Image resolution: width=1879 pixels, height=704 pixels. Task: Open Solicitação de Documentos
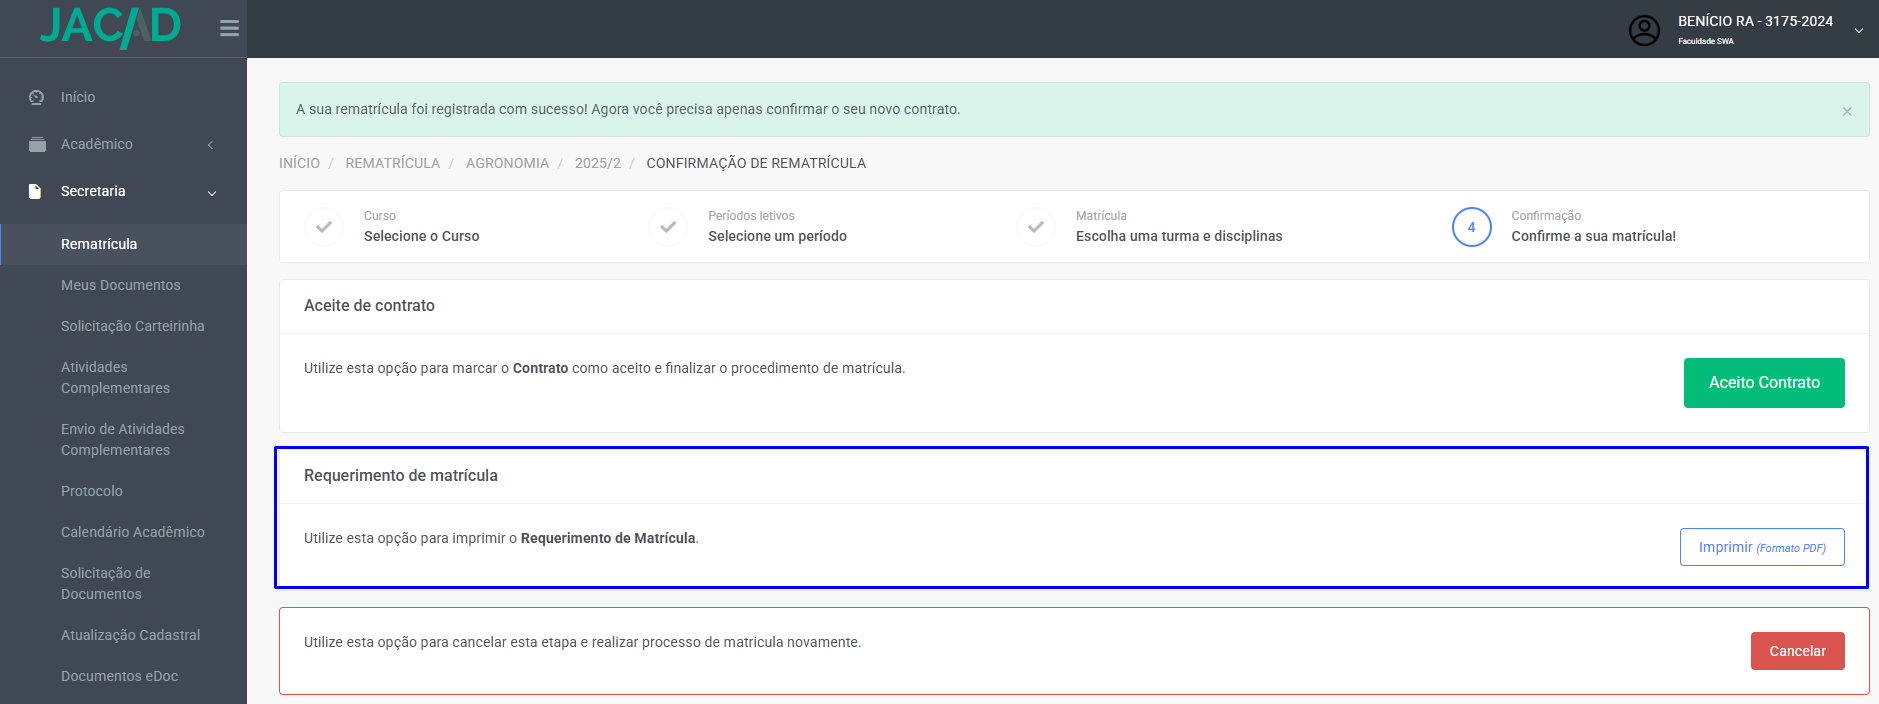106,583
